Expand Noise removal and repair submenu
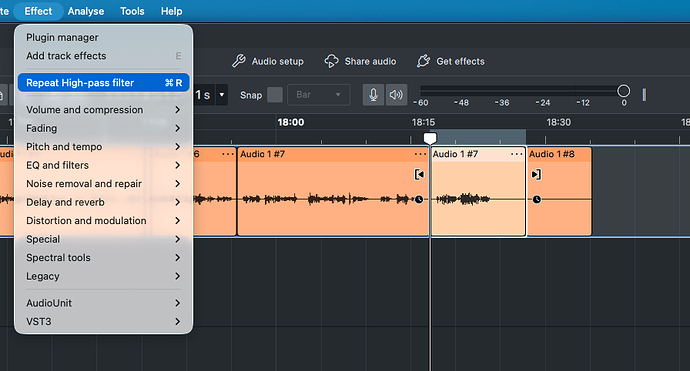Image resolution: width=690 pixels, height=371 pixels. click(103, 184)
